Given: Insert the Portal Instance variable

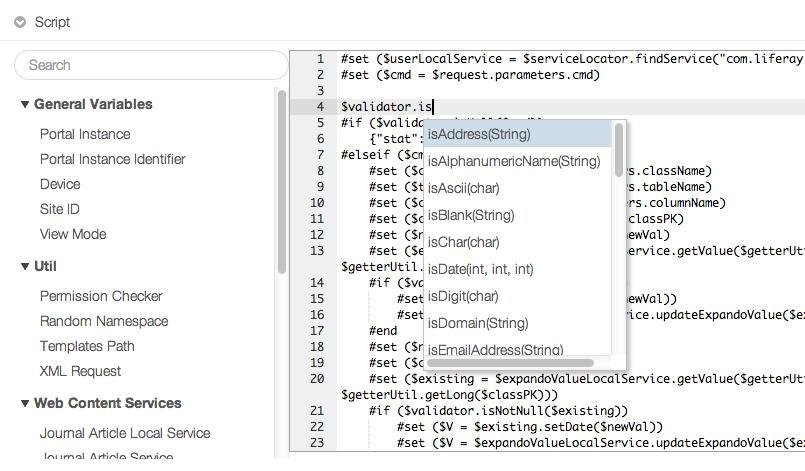Looking at the screenshot, I should coord(85,134).
